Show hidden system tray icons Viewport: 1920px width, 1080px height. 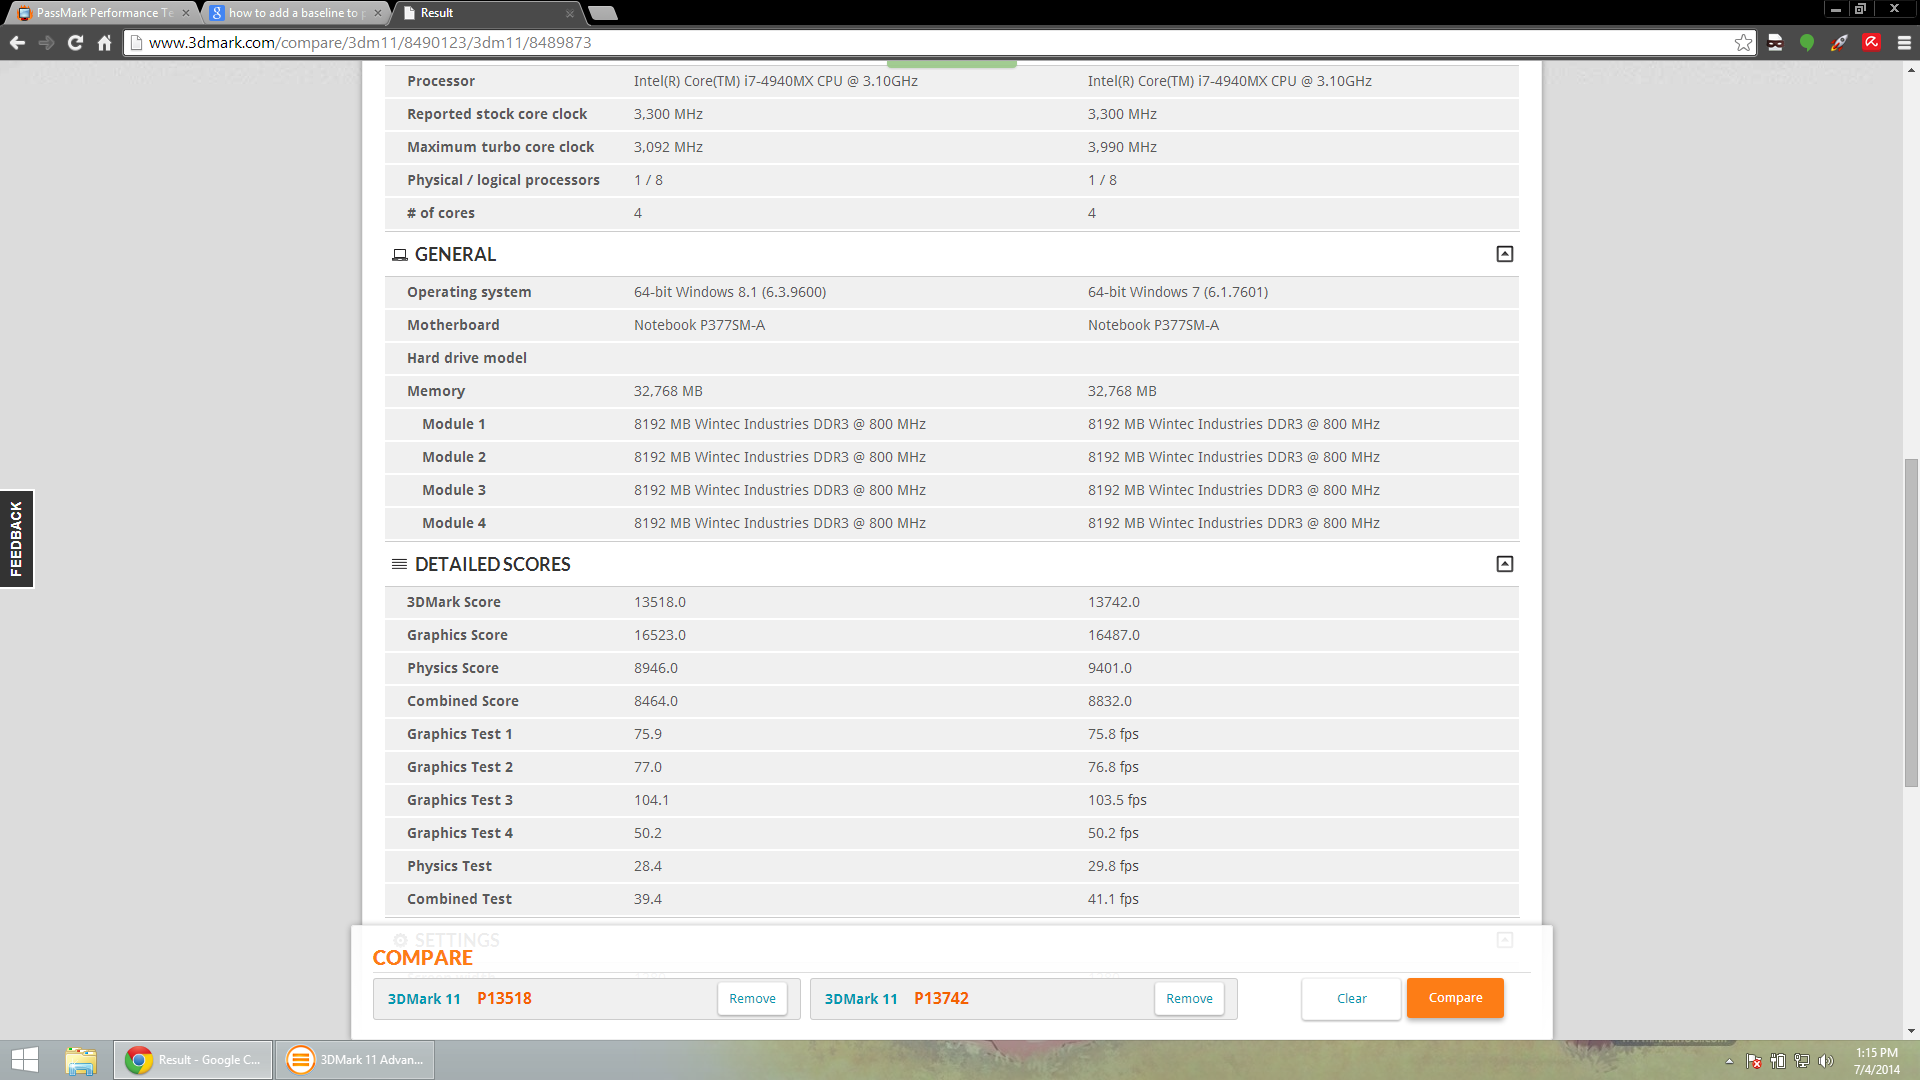[1729, 1061]
